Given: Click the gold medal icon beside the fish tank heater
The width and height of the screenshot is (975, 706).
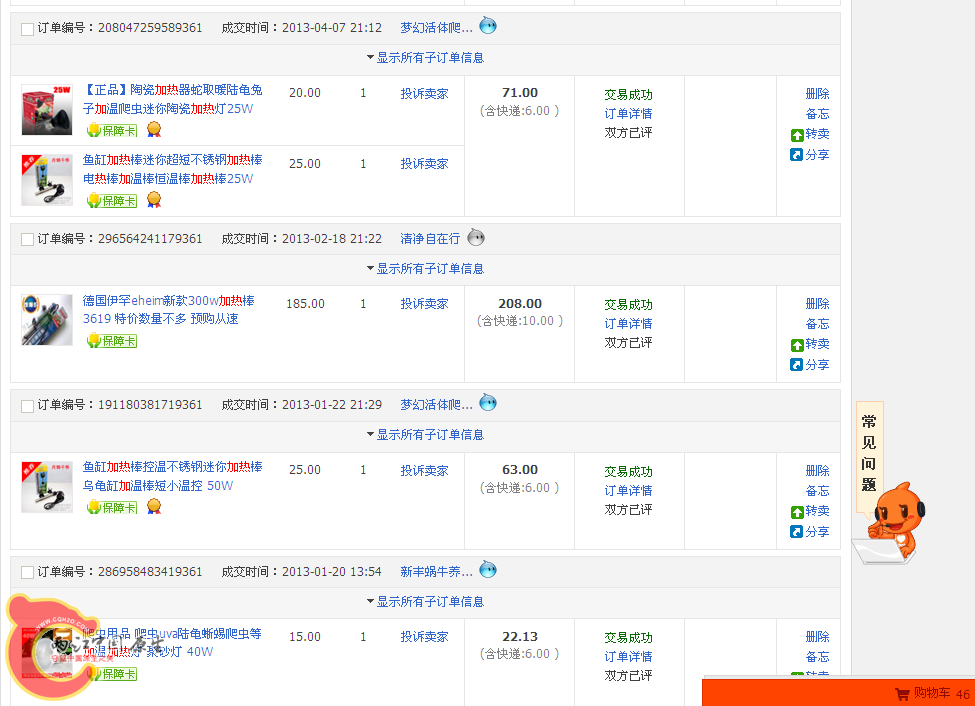Looking at the screenshot, I should tap(154, 200).
